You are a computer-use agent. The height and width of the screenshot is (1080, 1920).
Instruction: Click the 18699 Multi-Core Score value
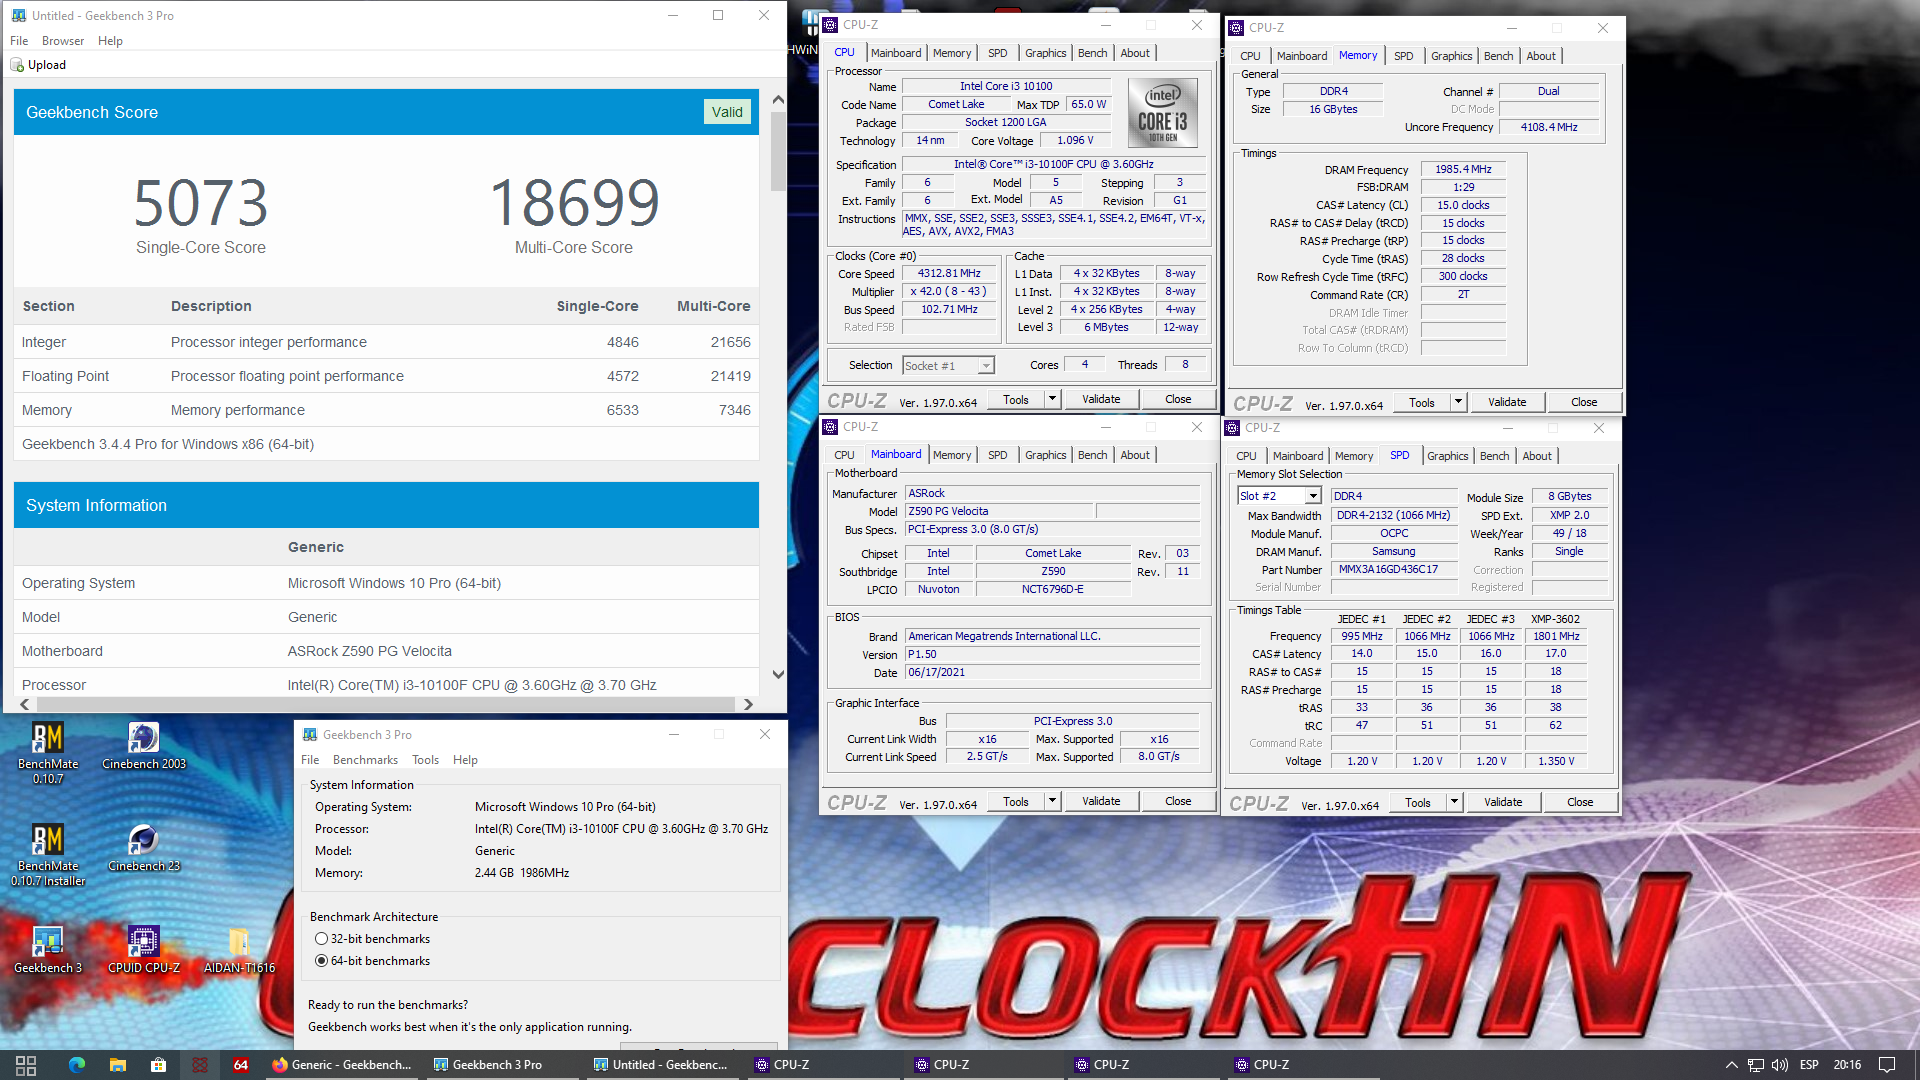click(574, 202)
